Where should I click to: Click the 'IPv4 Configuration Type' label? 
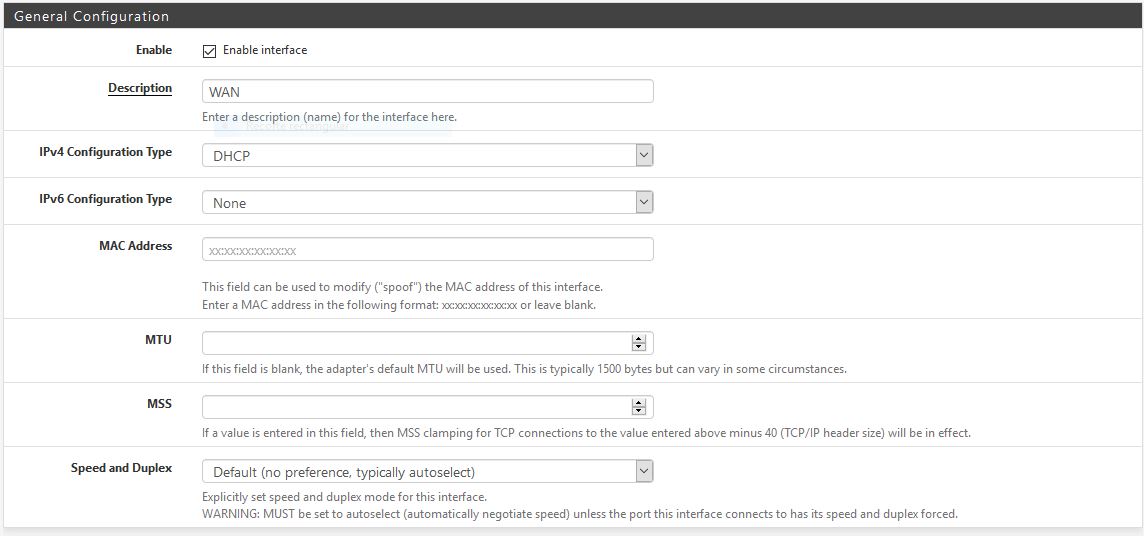tap(105, 152)
